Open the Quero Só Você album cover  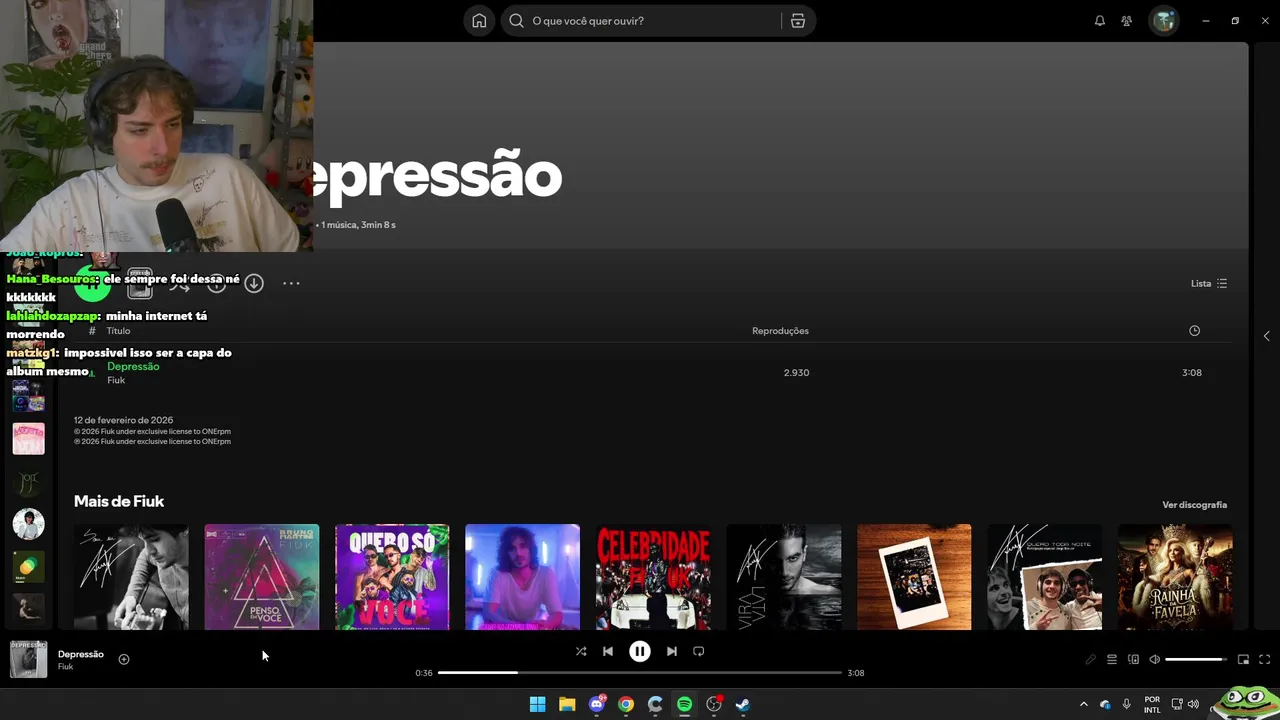pyautogui.click(x=392, y=577)
